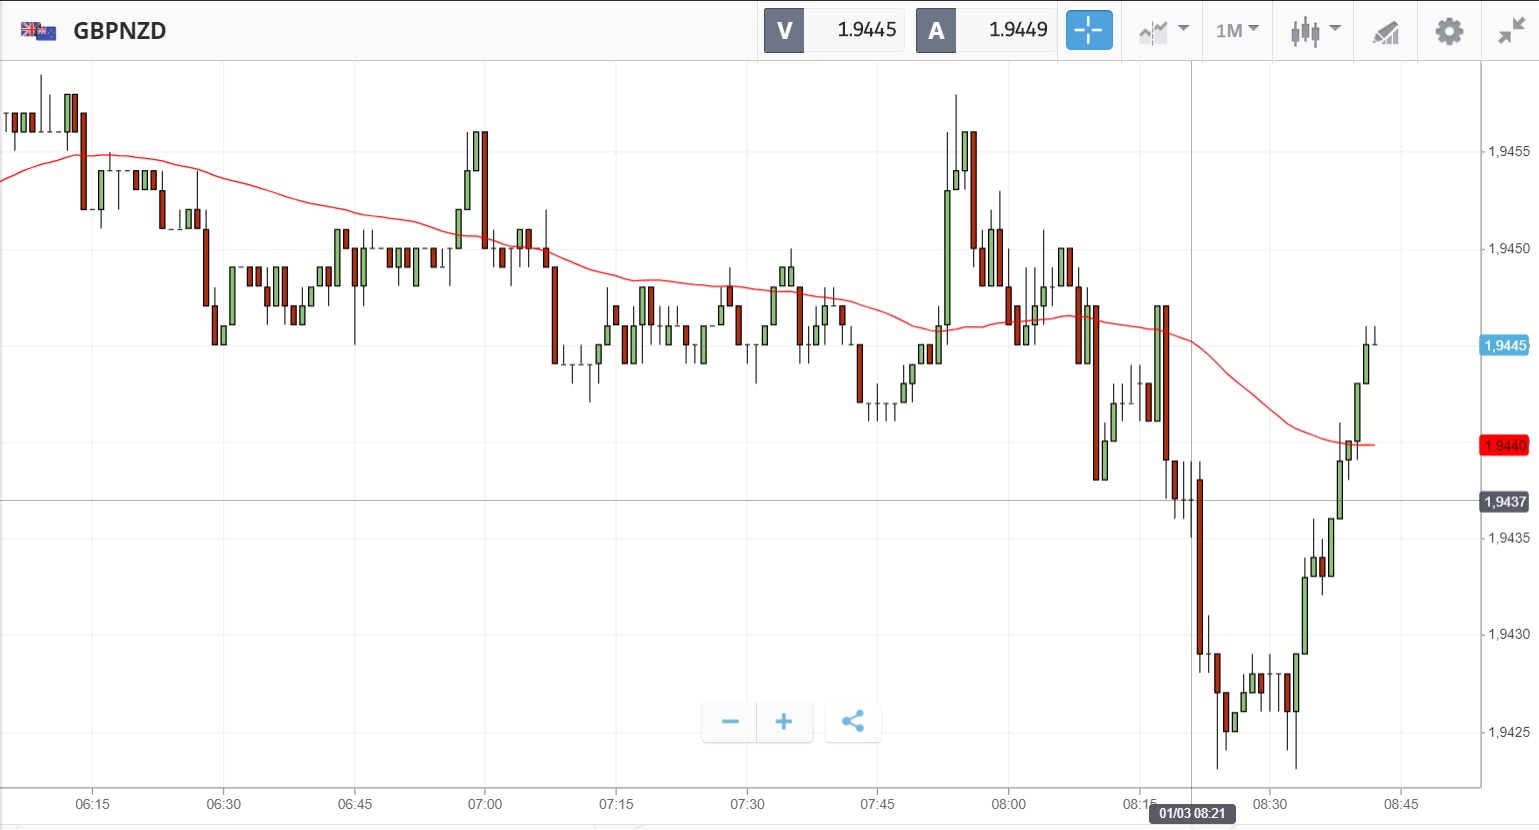Click the sell price 1.9445 value
Screen dimensions: 1539x830
(x=866, y=30)
